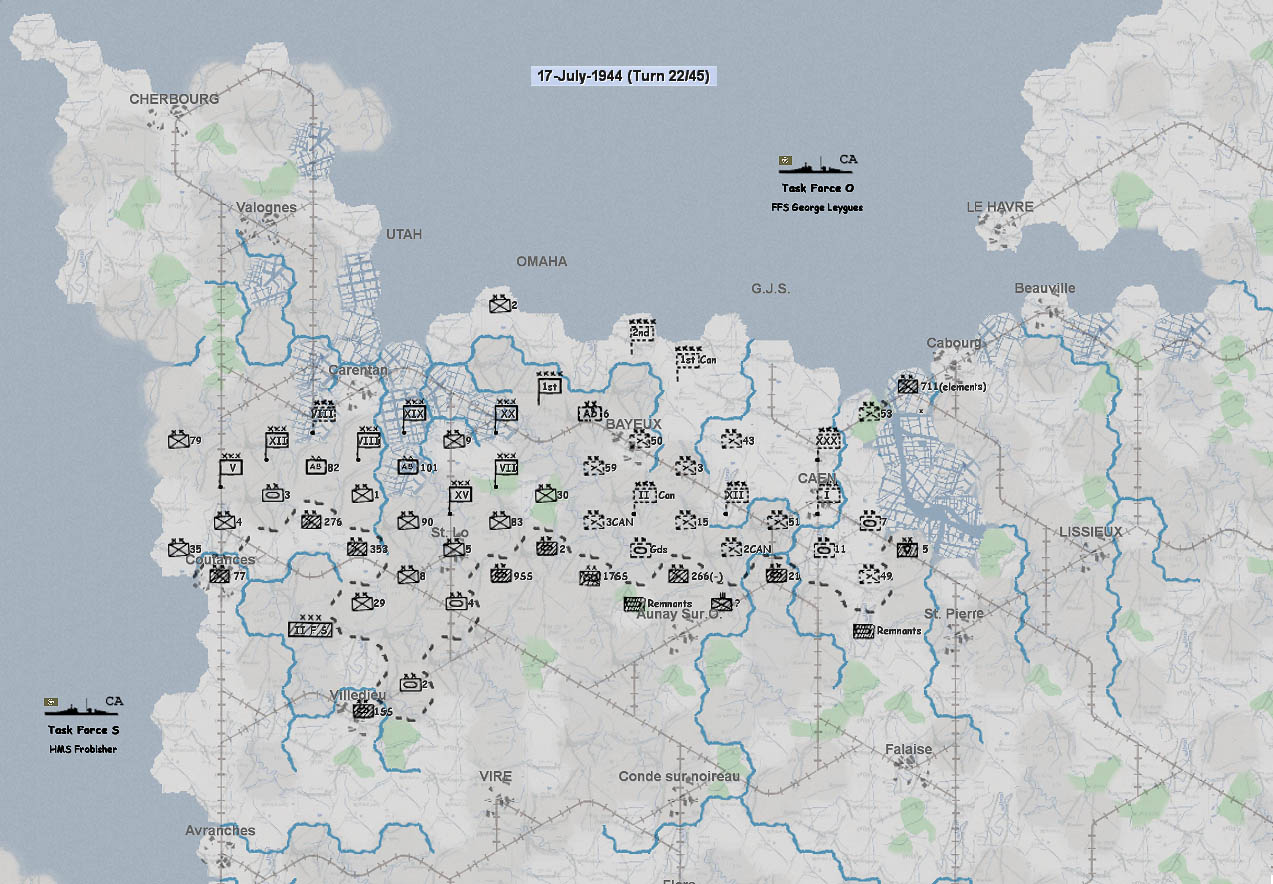This screenshot has height=884, width=1273.
Task: Select the 276 hatched enemy division
Action: pos(311,521)
